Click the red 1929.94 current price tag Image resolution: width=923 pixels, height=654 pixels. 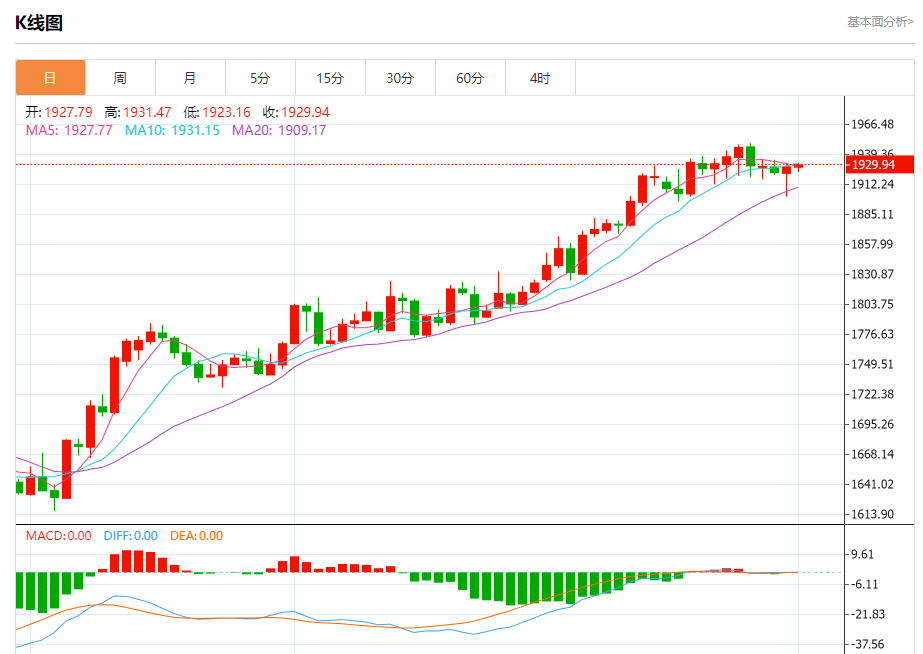(880, 164)
